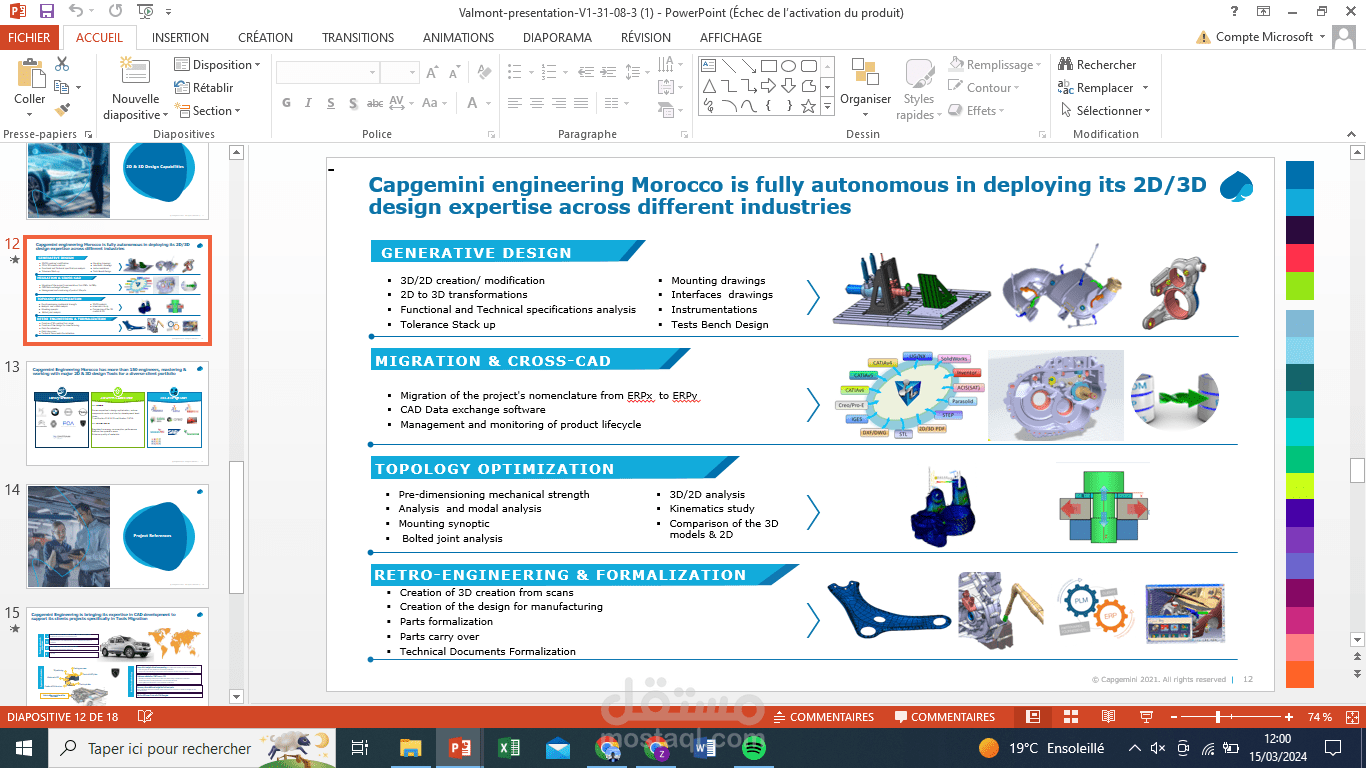Click the Organiser arrange icon

(865, 72)
